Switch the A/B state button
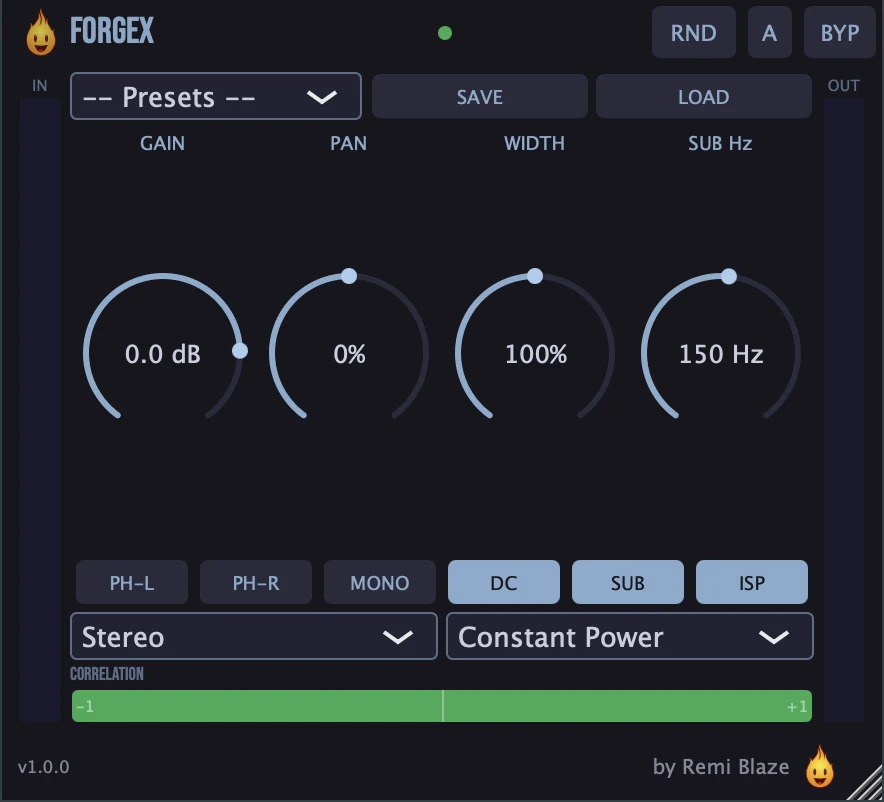Viewport: 884px width, 802px height. coord(770,33)
